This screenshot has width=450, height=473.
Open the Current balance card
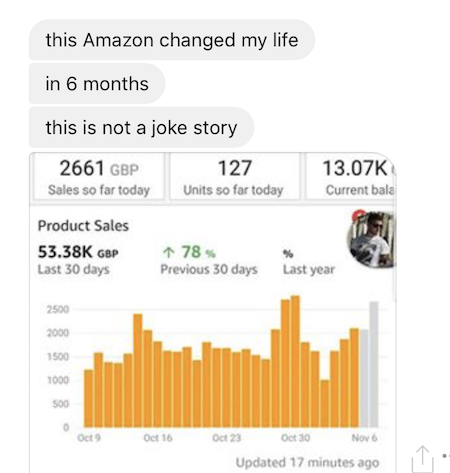[351, 177]
